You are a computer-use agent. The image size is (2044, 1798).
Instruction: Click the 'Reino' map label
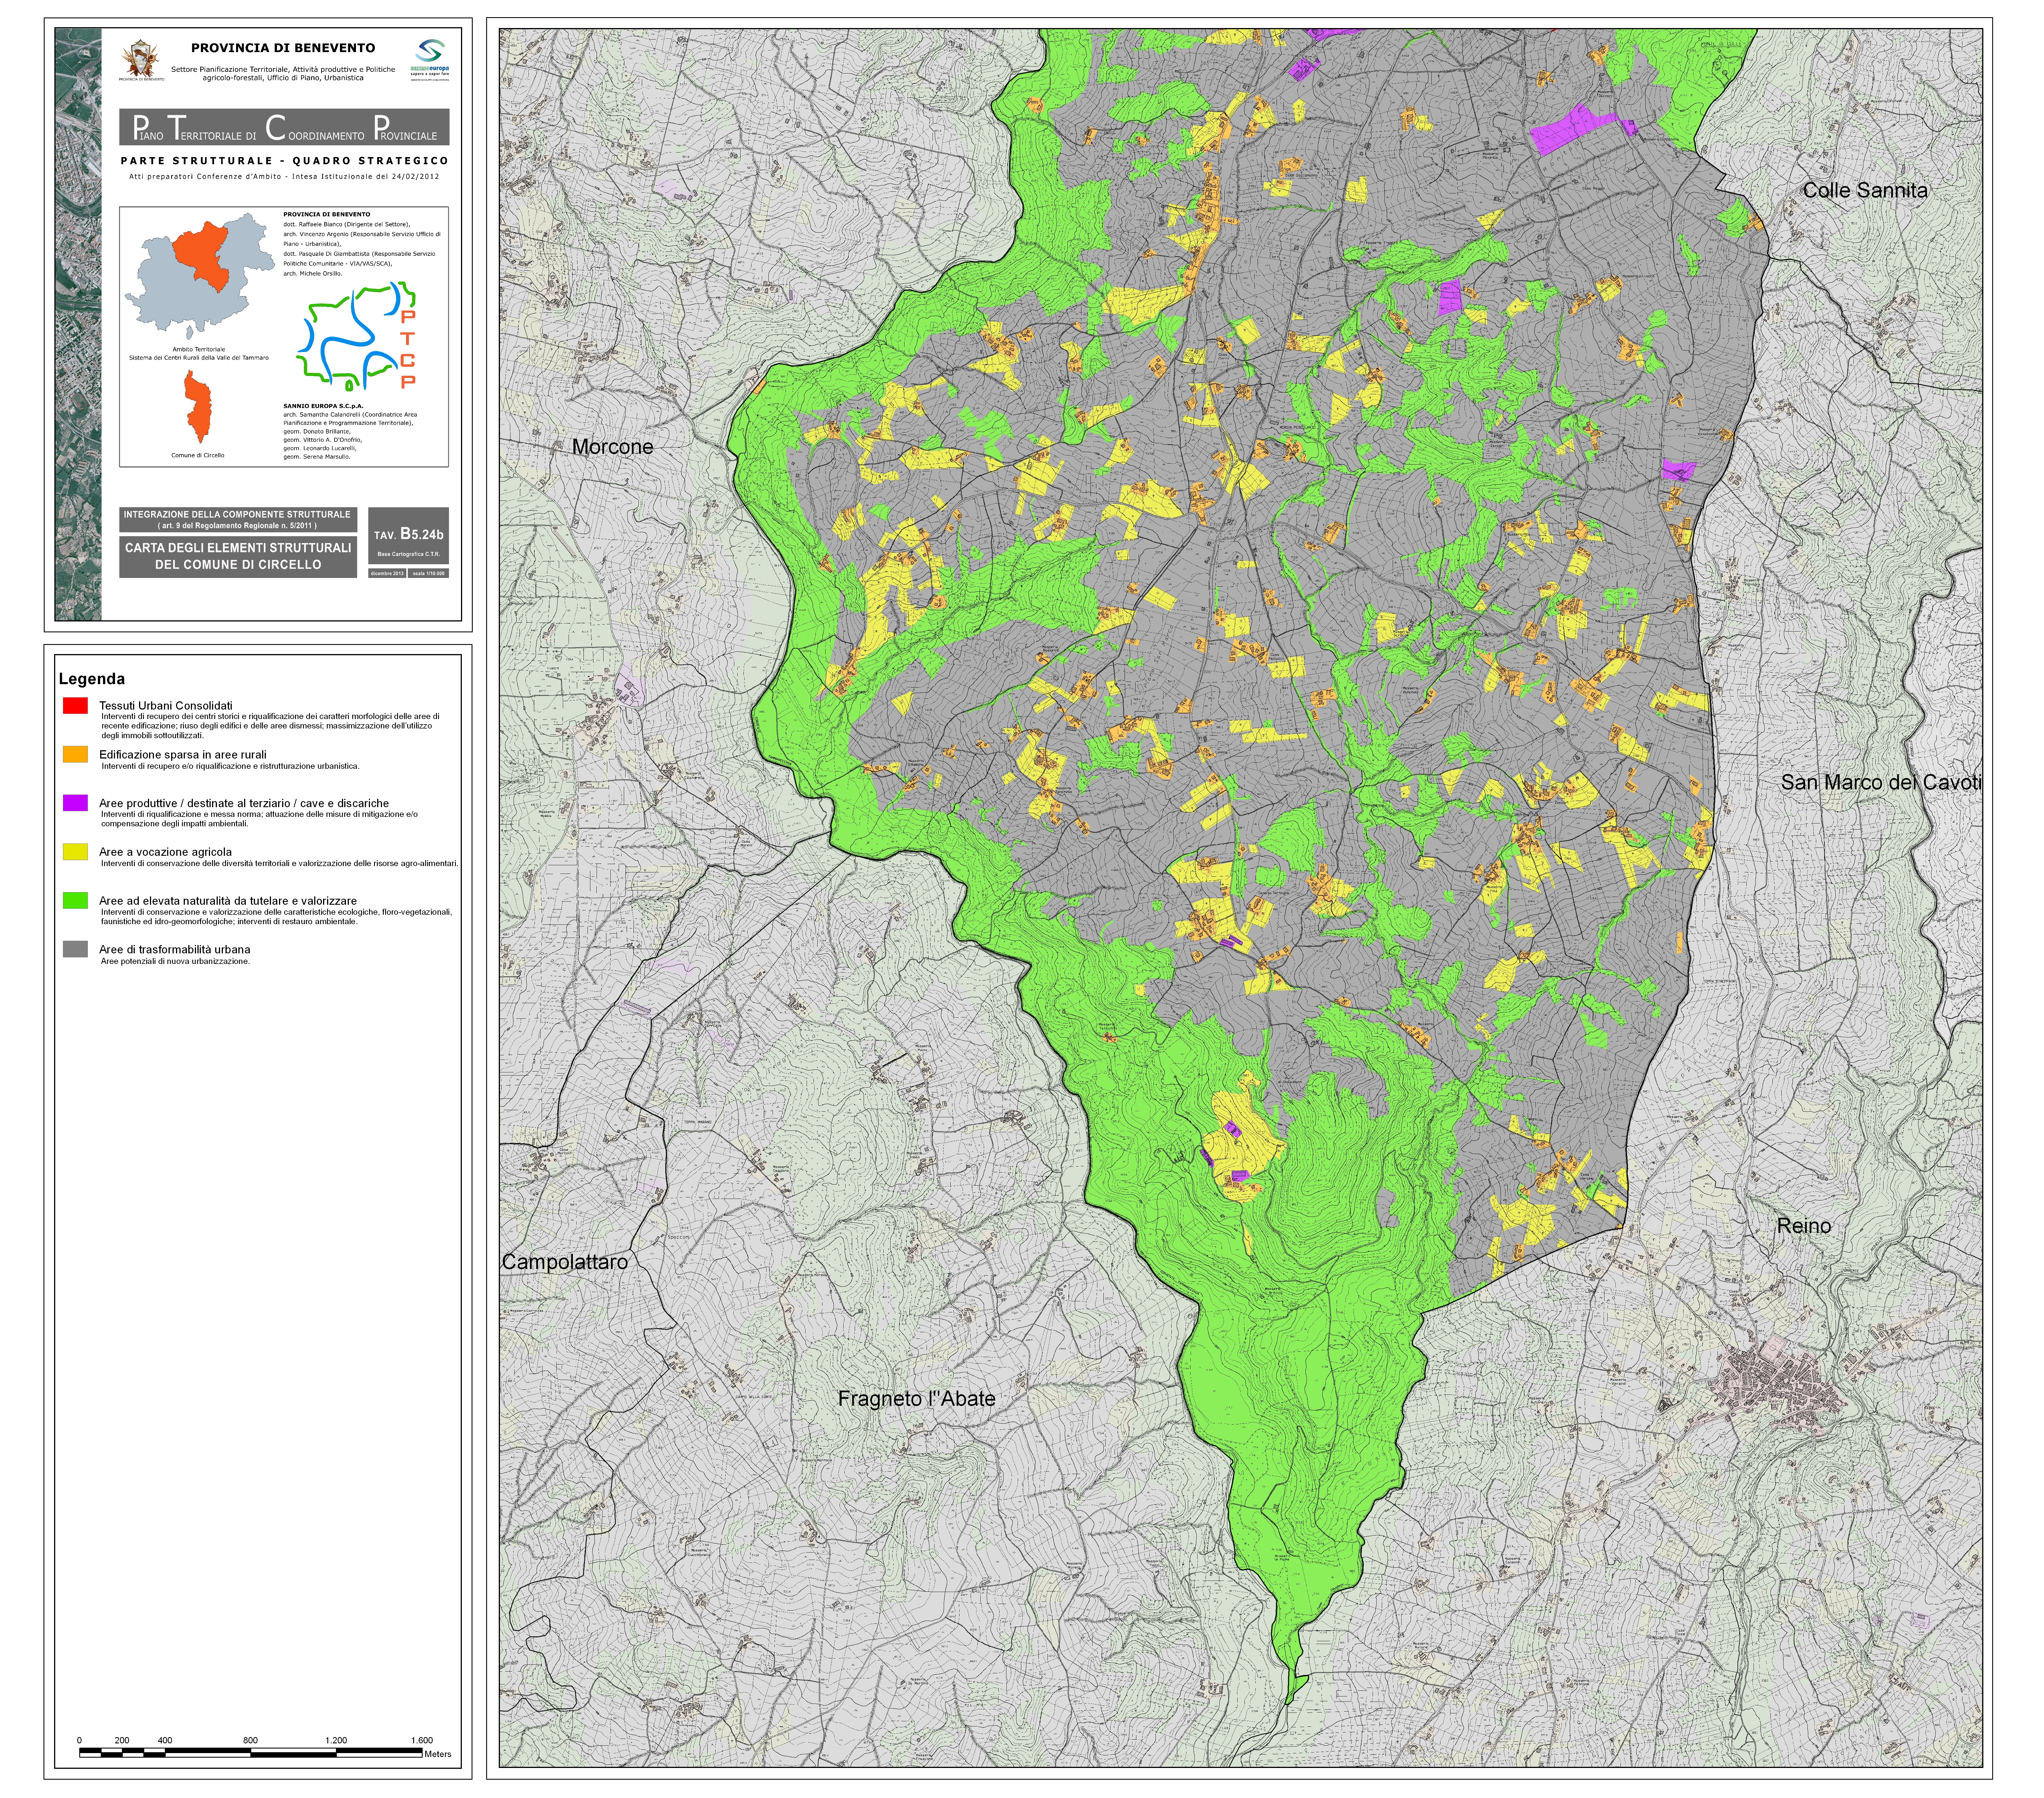[1804, 1226]
